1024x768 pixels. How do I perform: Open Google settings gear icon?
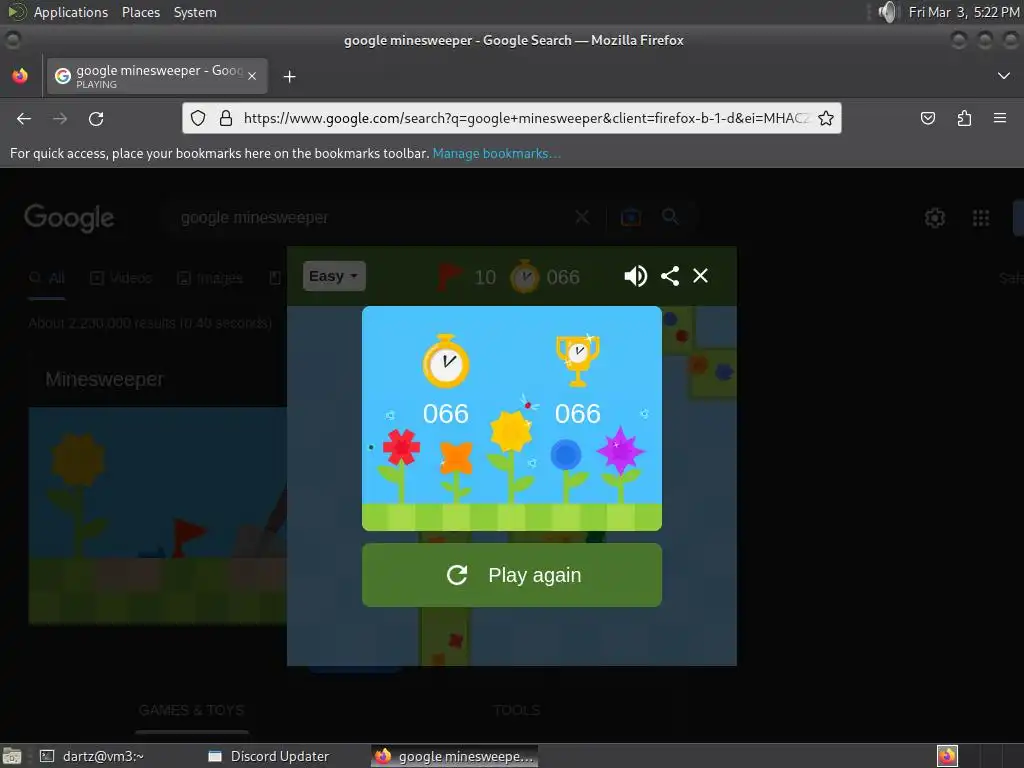[935, 217]
